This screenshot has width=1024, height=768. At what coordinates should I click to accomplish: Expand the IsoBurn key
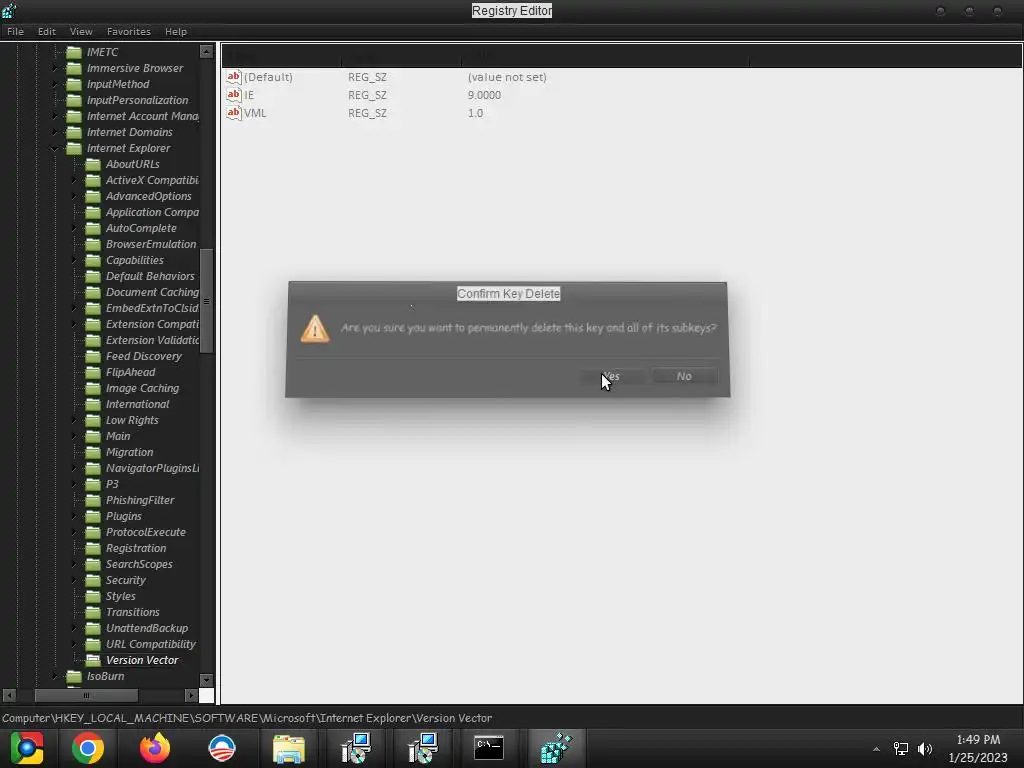coord(55,677)
